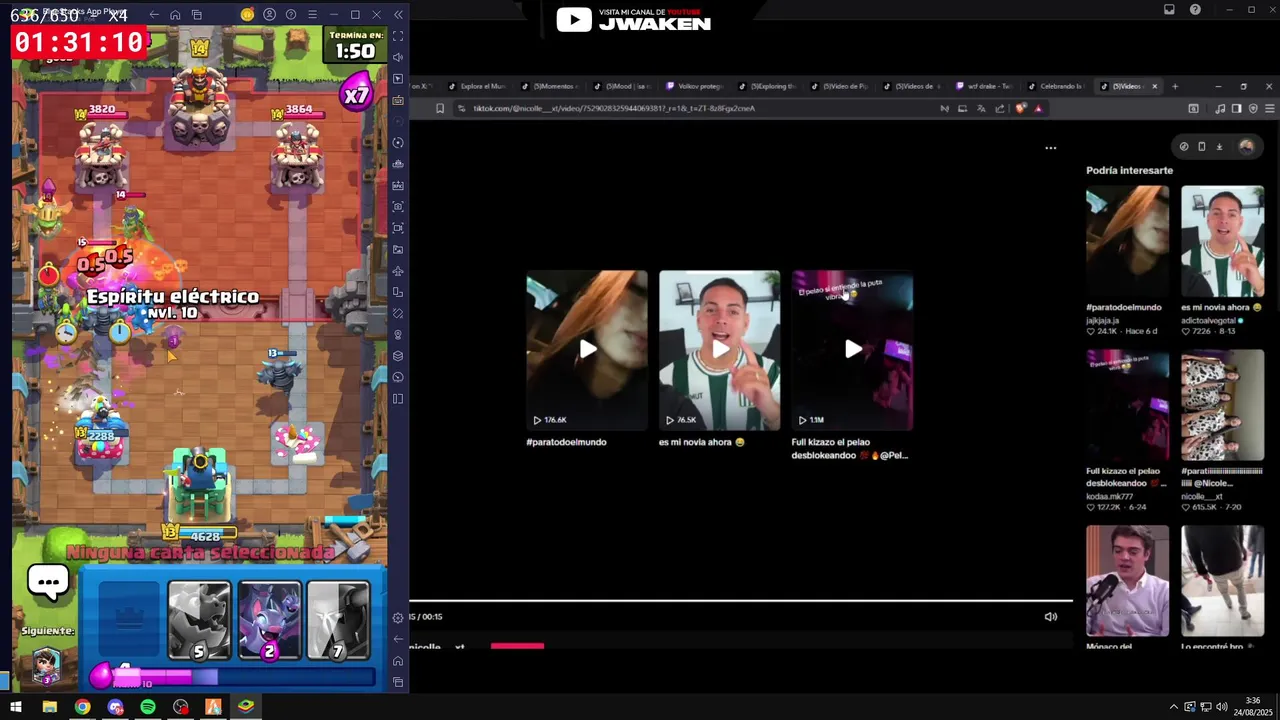Play '#paratodoelmundo' center video thumbnail
The height and width of the screenshot is (720, 1280).
pyautogui.click(x=587, y=349)
